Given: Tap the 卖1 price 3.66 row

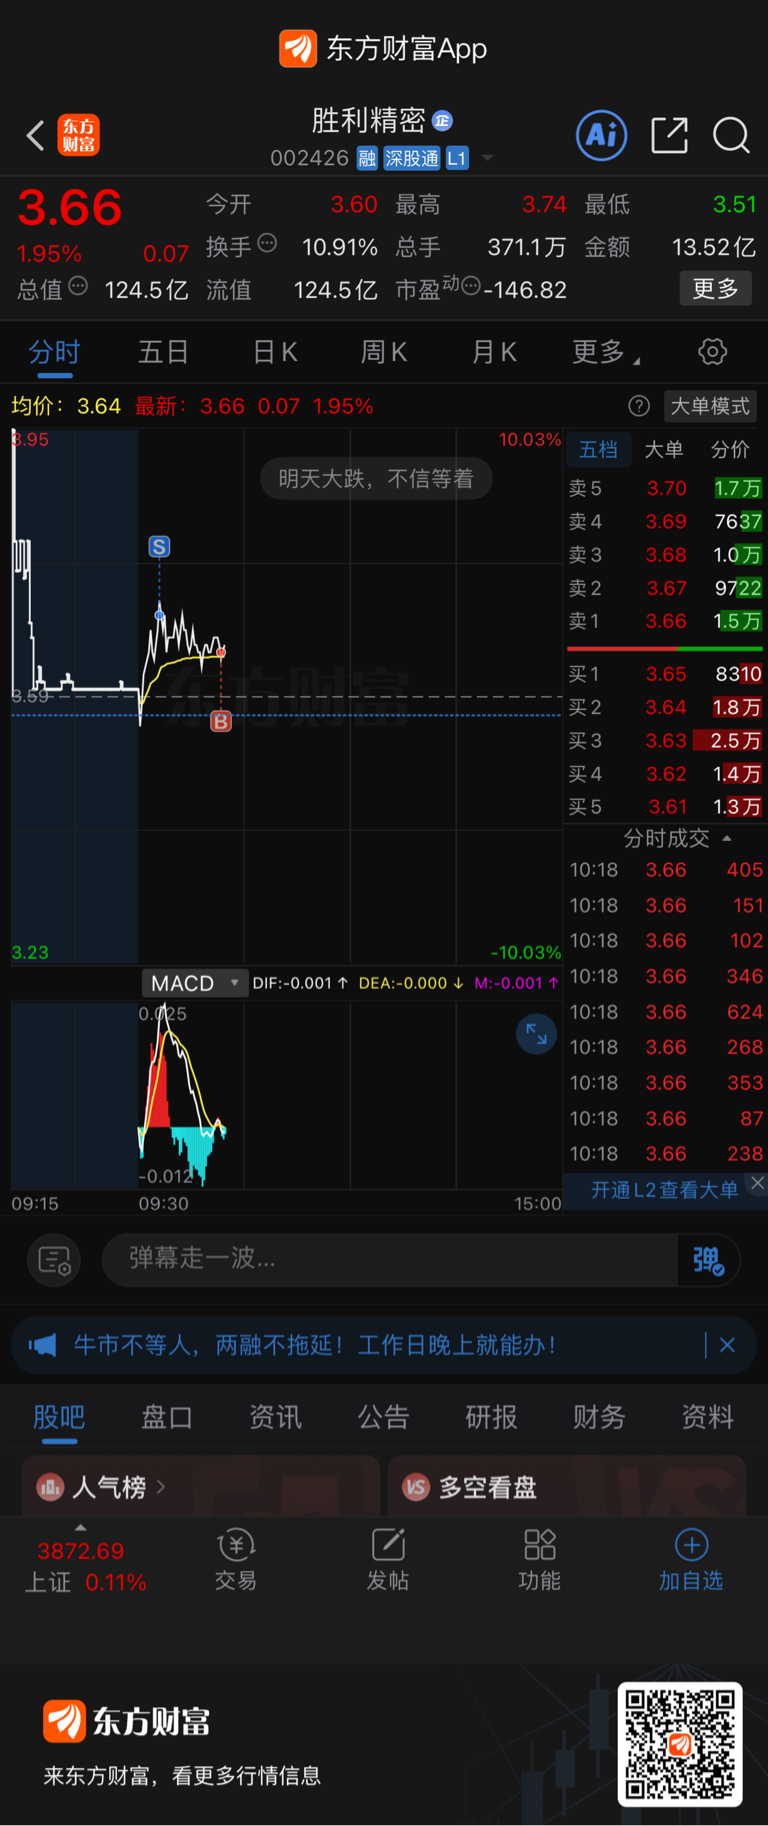Looking at the screenshot, I should 665,621.
